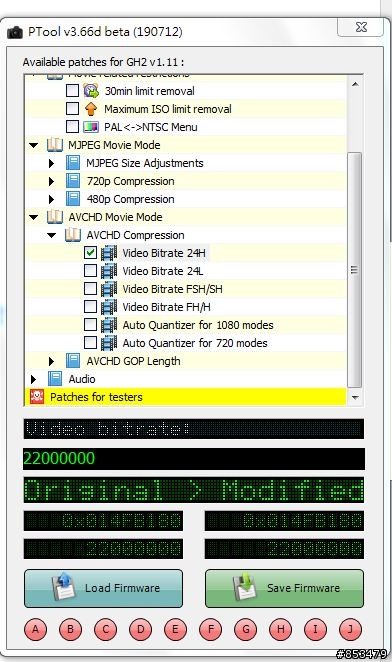Click the open book icon for AVCHD Movie Mode
Viewport: 392px width, 662px height.
click(x=55, y=217)
